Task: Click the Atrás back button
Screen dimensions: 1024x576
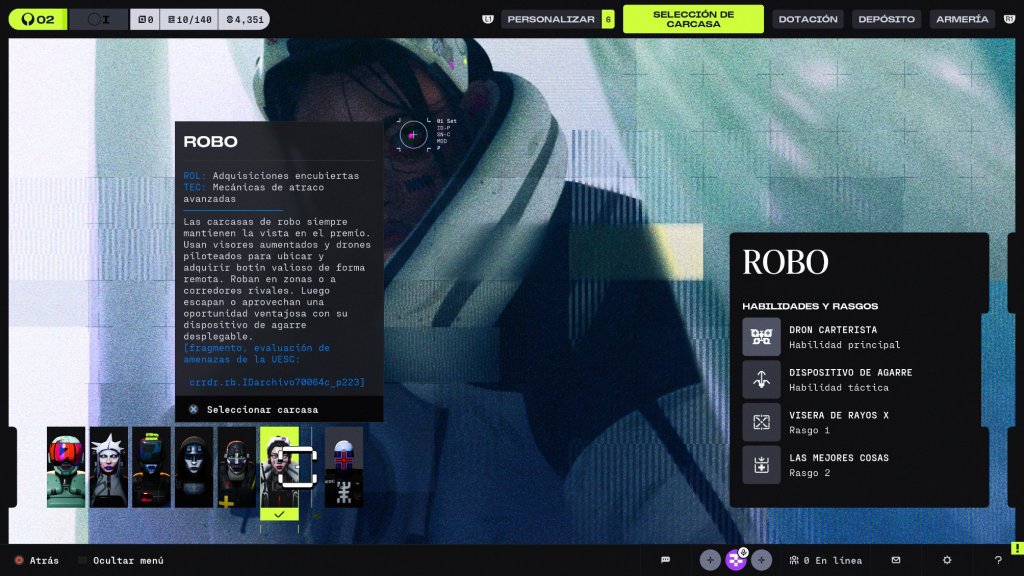Action: pos(36,561)
